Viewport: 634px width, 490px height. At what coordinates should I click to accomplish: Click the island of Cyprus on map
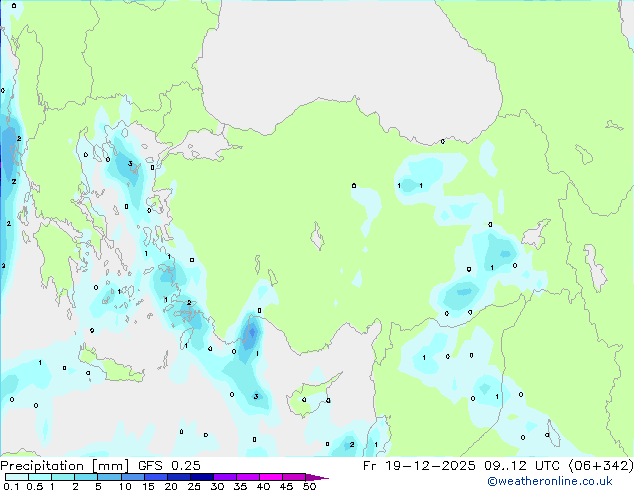309,396
